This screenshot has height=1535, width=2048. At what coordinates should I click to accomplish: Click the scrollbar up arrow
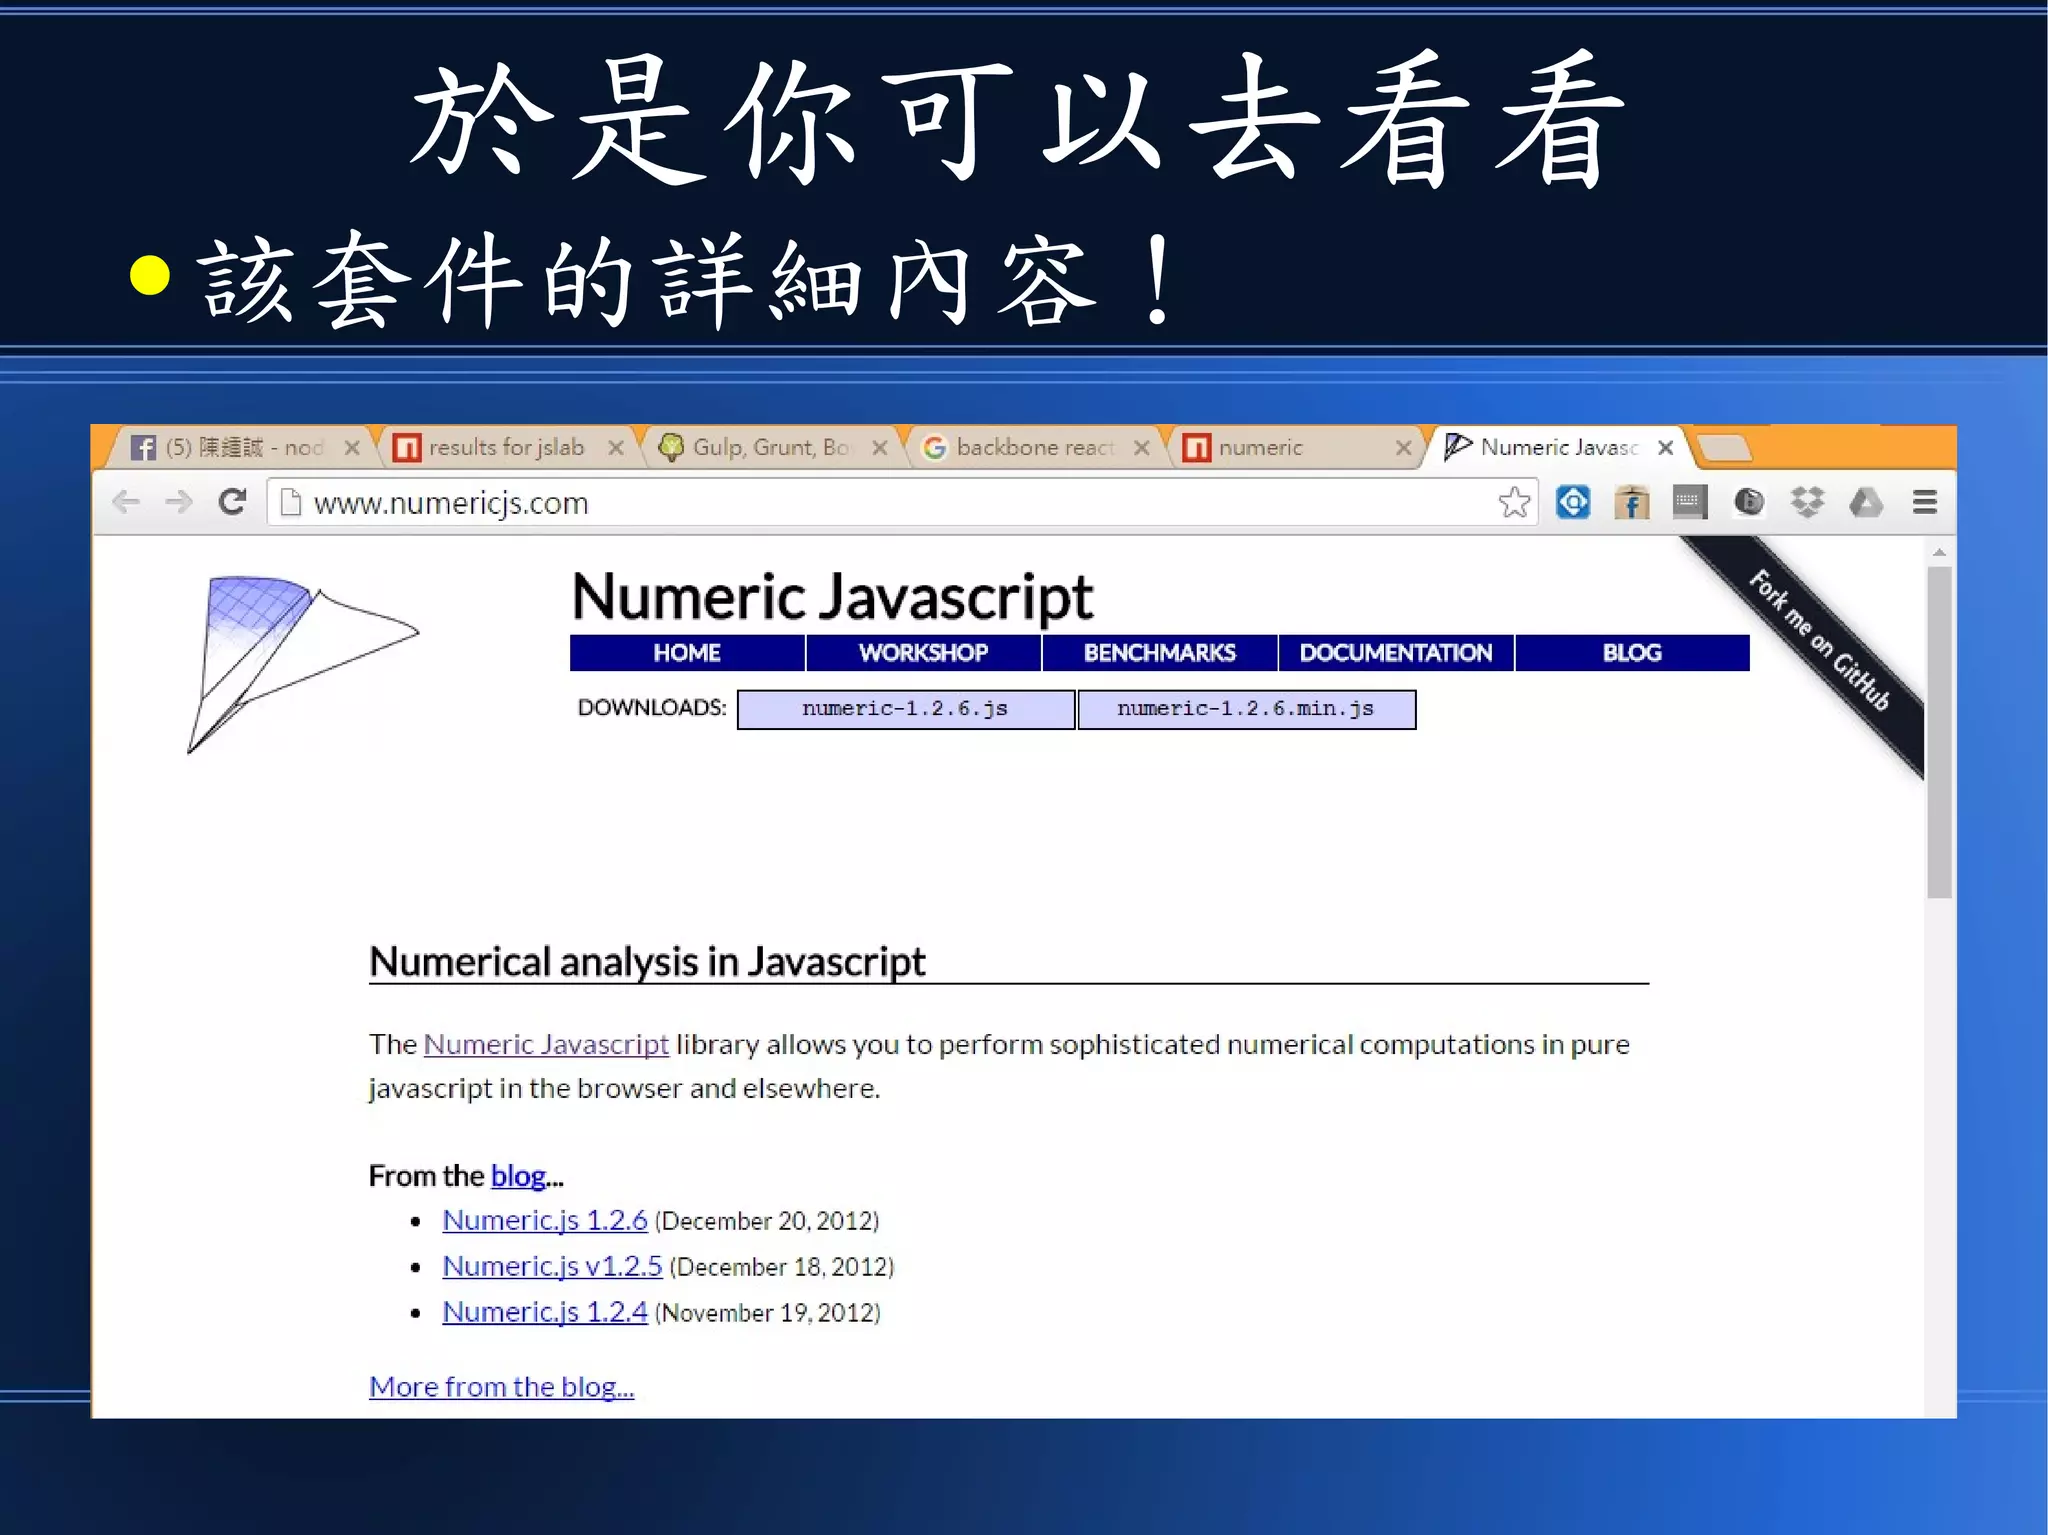1940,552
